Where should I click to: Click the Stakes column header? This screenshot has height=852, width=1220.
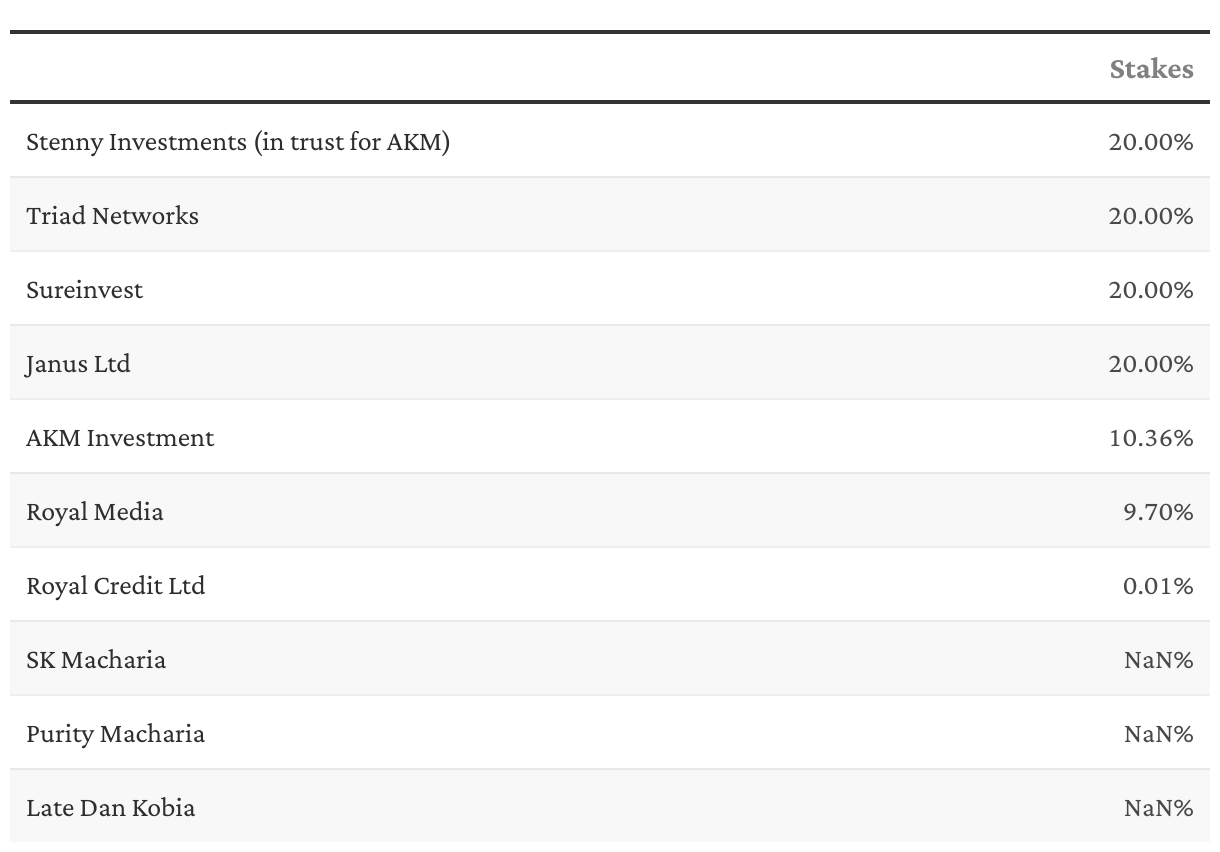click(1151, 69)
